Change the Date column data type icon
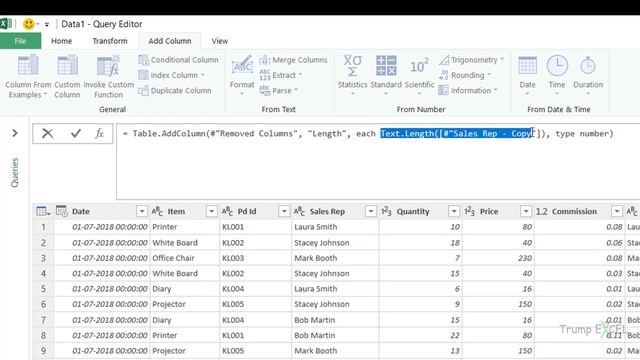The height and width of the screenshot is (360, 640). [62, 211]
